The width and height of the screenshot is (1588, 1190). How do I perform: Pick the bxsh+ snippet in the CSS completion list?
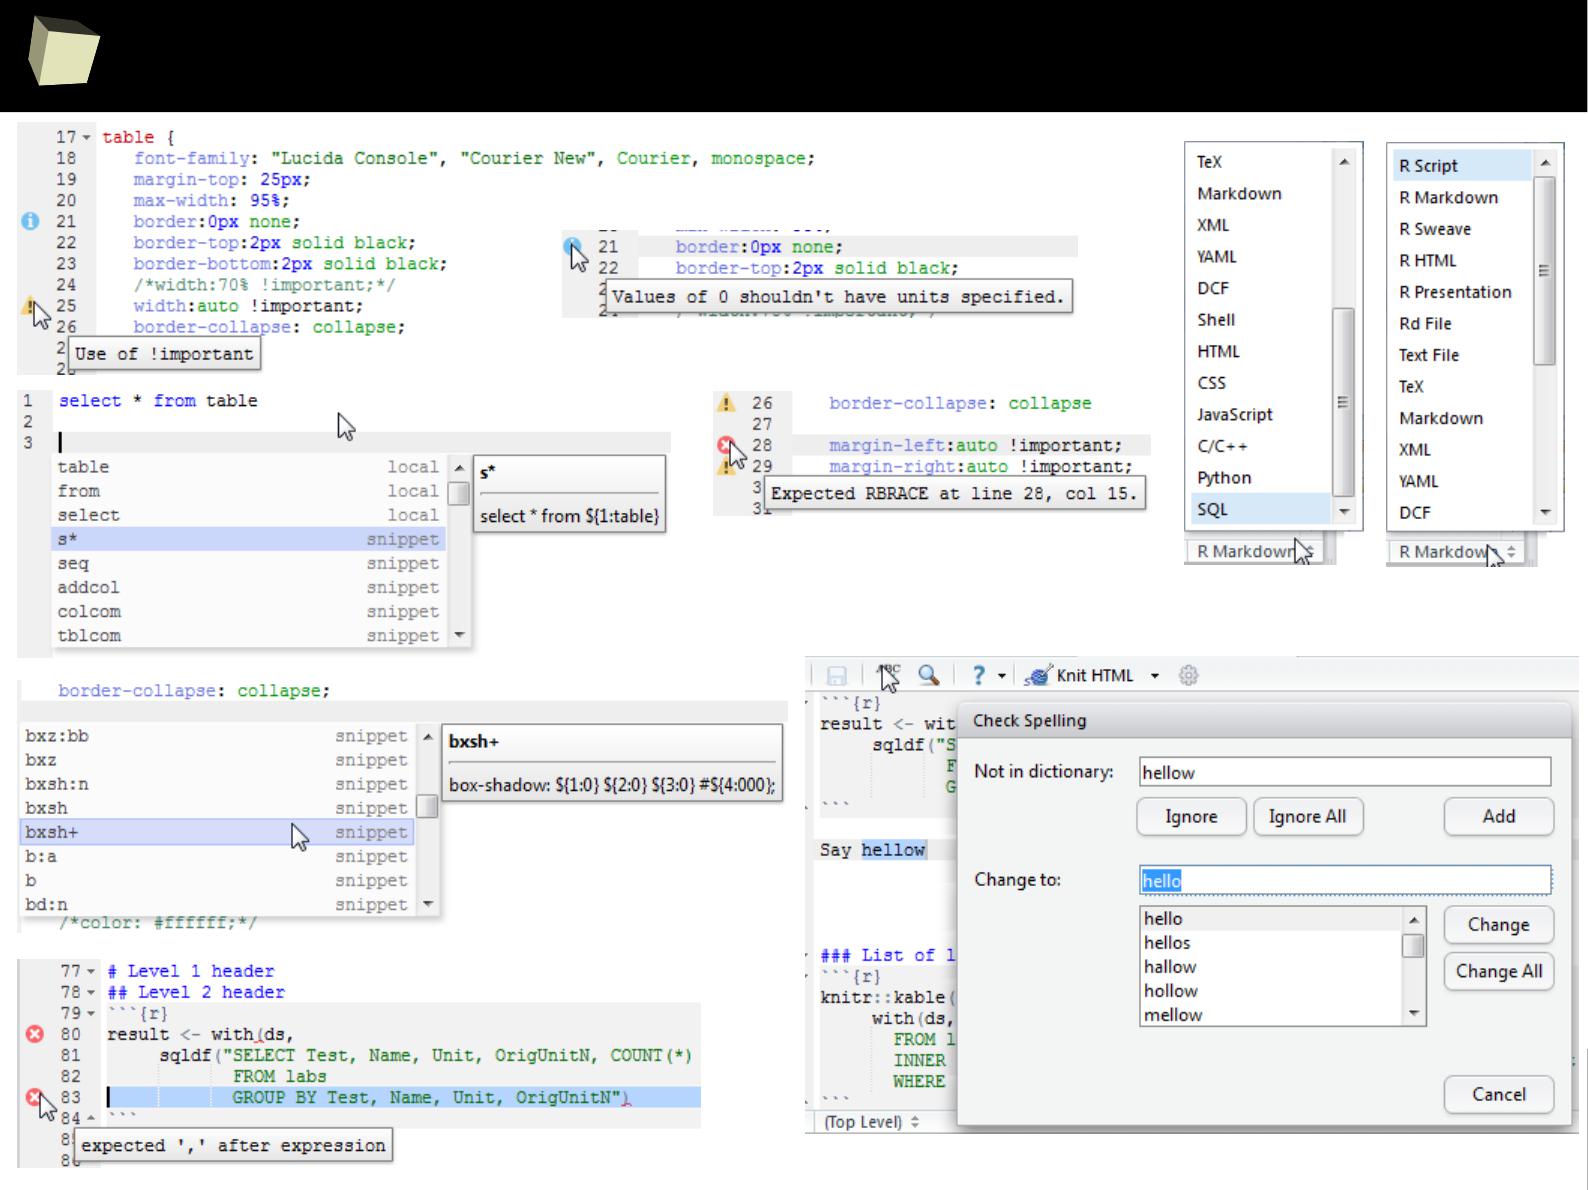(217, 832)
